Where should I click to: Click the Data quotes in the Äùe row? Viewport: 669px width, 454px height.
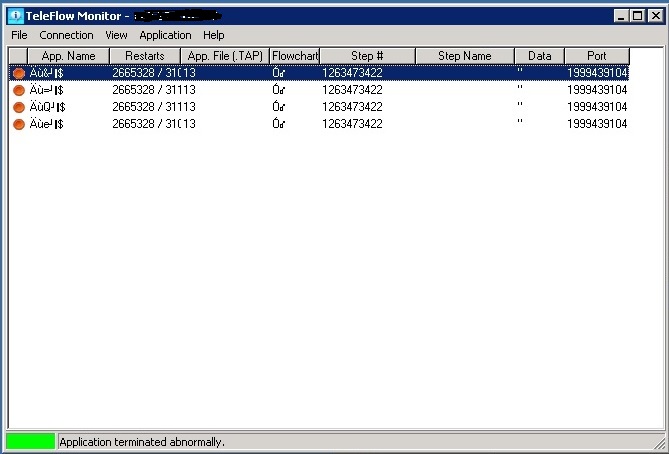[520, 122]
